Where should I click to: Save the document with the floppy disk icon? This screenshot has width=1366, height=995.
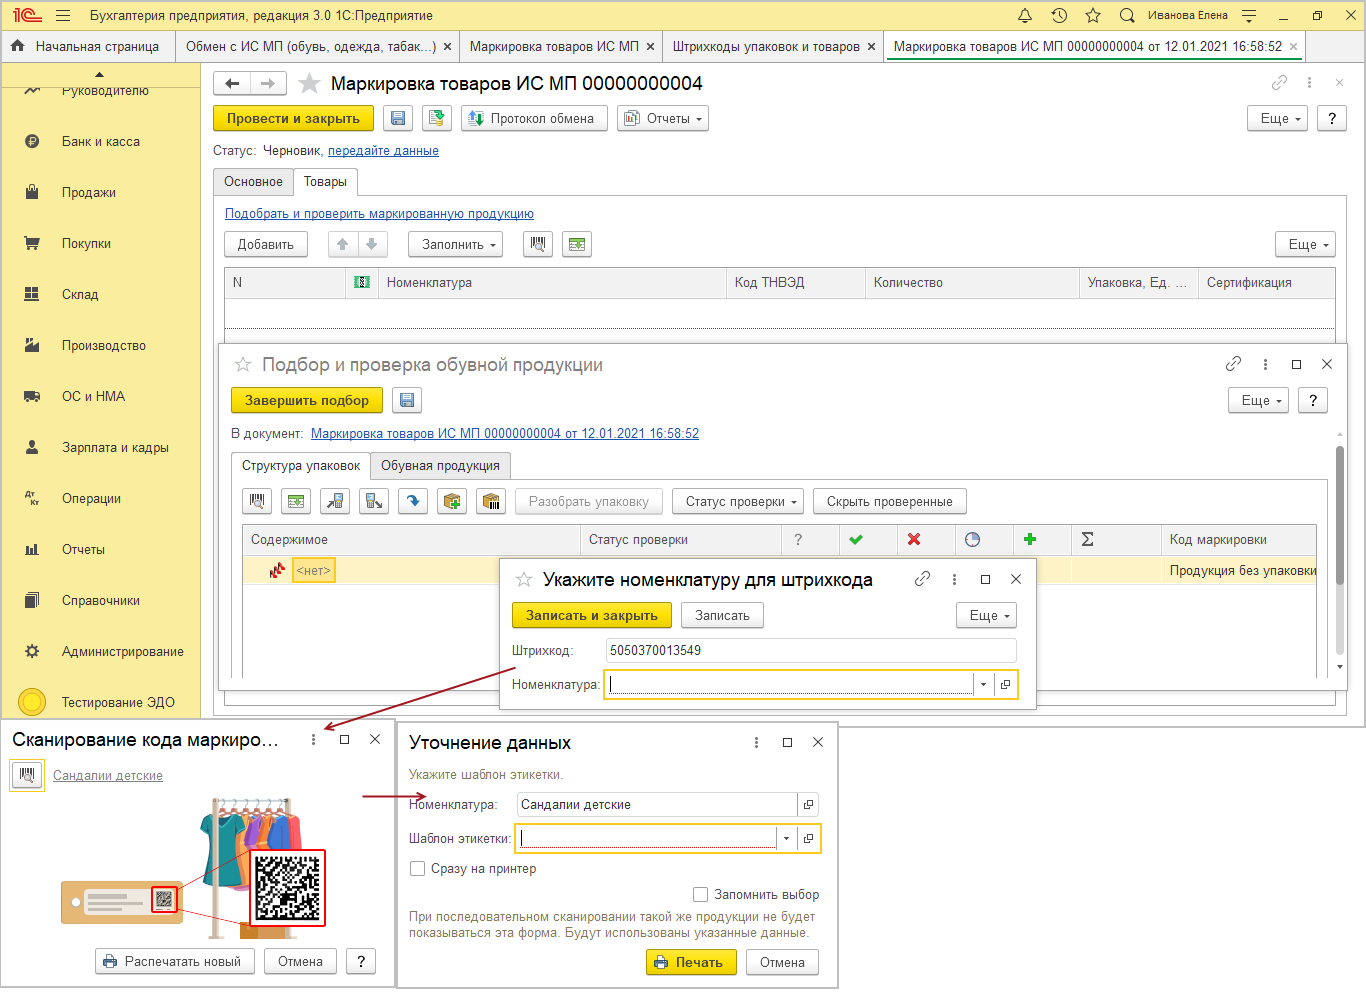click(x=398, y=118)
